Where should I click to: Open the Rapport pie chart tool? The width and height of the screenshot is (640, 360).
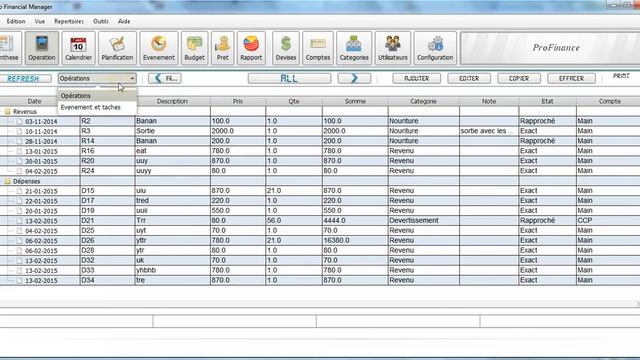pos(251,48)
